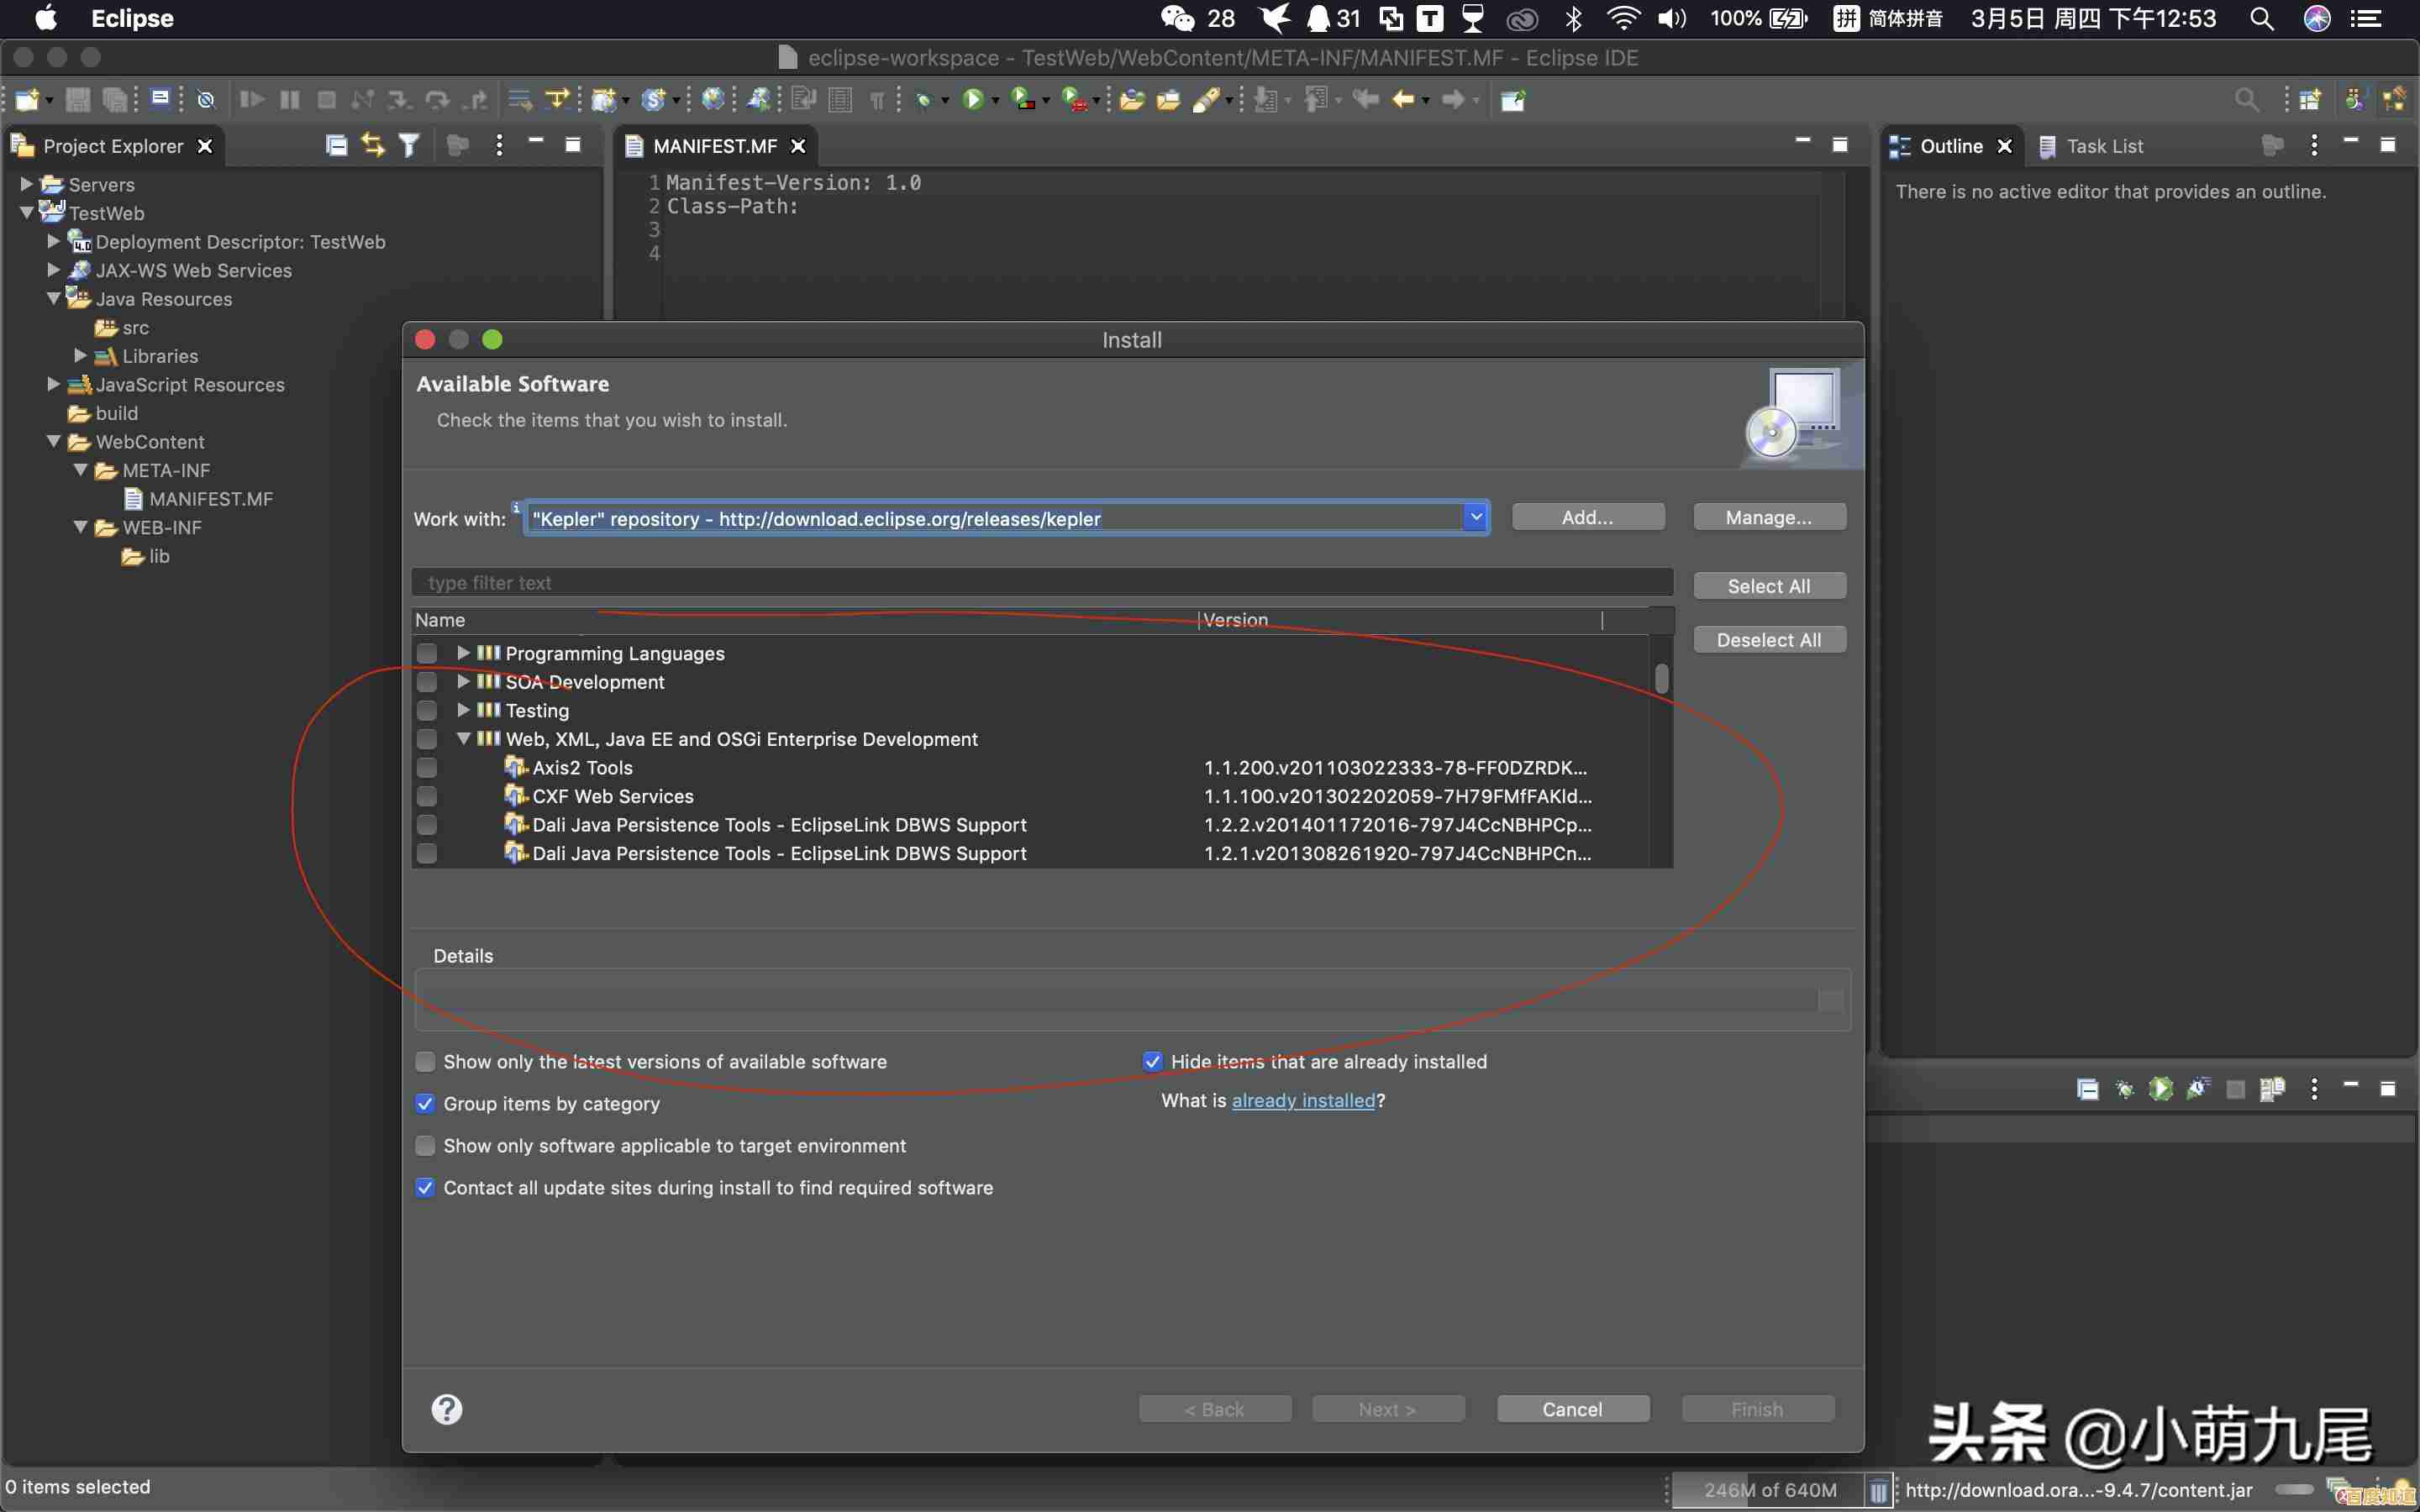The image size is (2420, 1512).
Task: Click the Run green play toolbar icon
Action: point(972,99)
